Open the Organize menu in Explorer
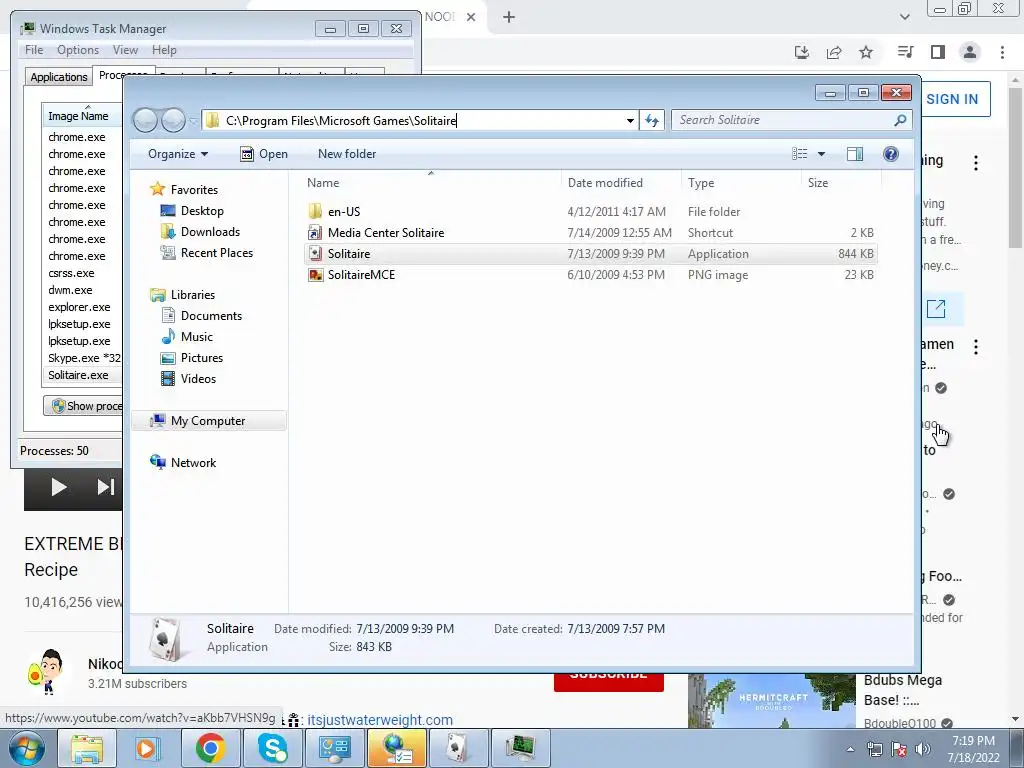1024x768 pixels. coord(178,154)
